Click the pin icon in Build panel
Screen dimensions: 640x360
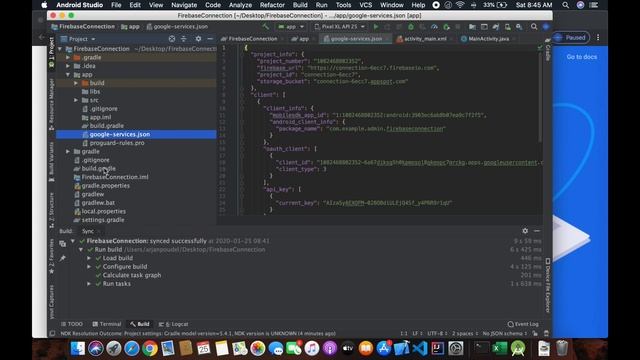pyautogui.click(x=62, y=258)
